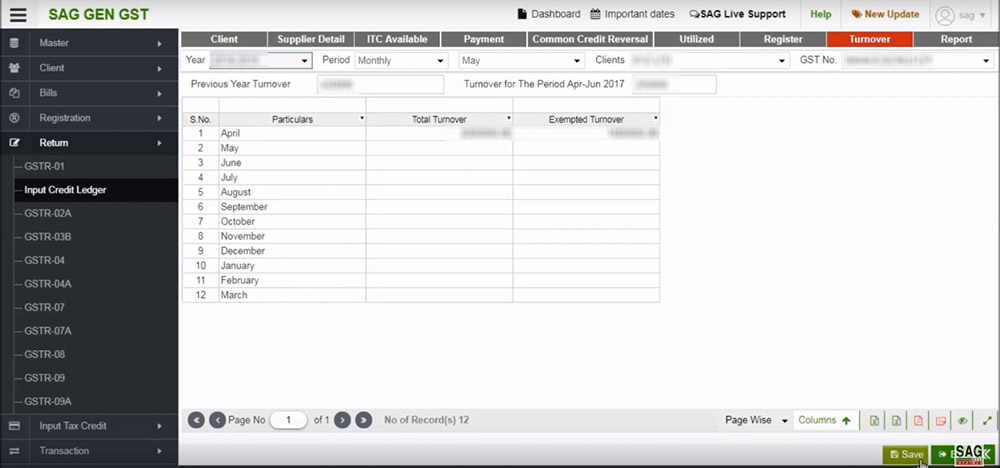
Task: Click the Page No input field
Action: (x=288, y=421)
